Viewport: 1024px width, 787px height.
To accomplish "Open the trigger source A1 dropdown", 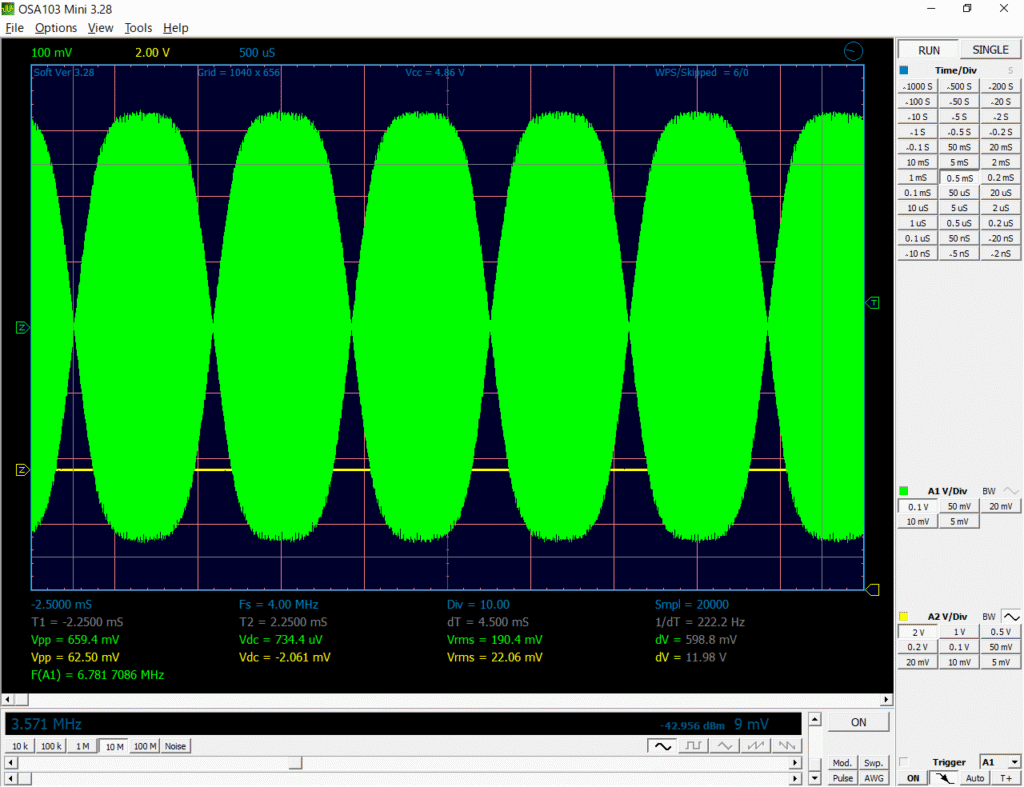I will 1000,761.
